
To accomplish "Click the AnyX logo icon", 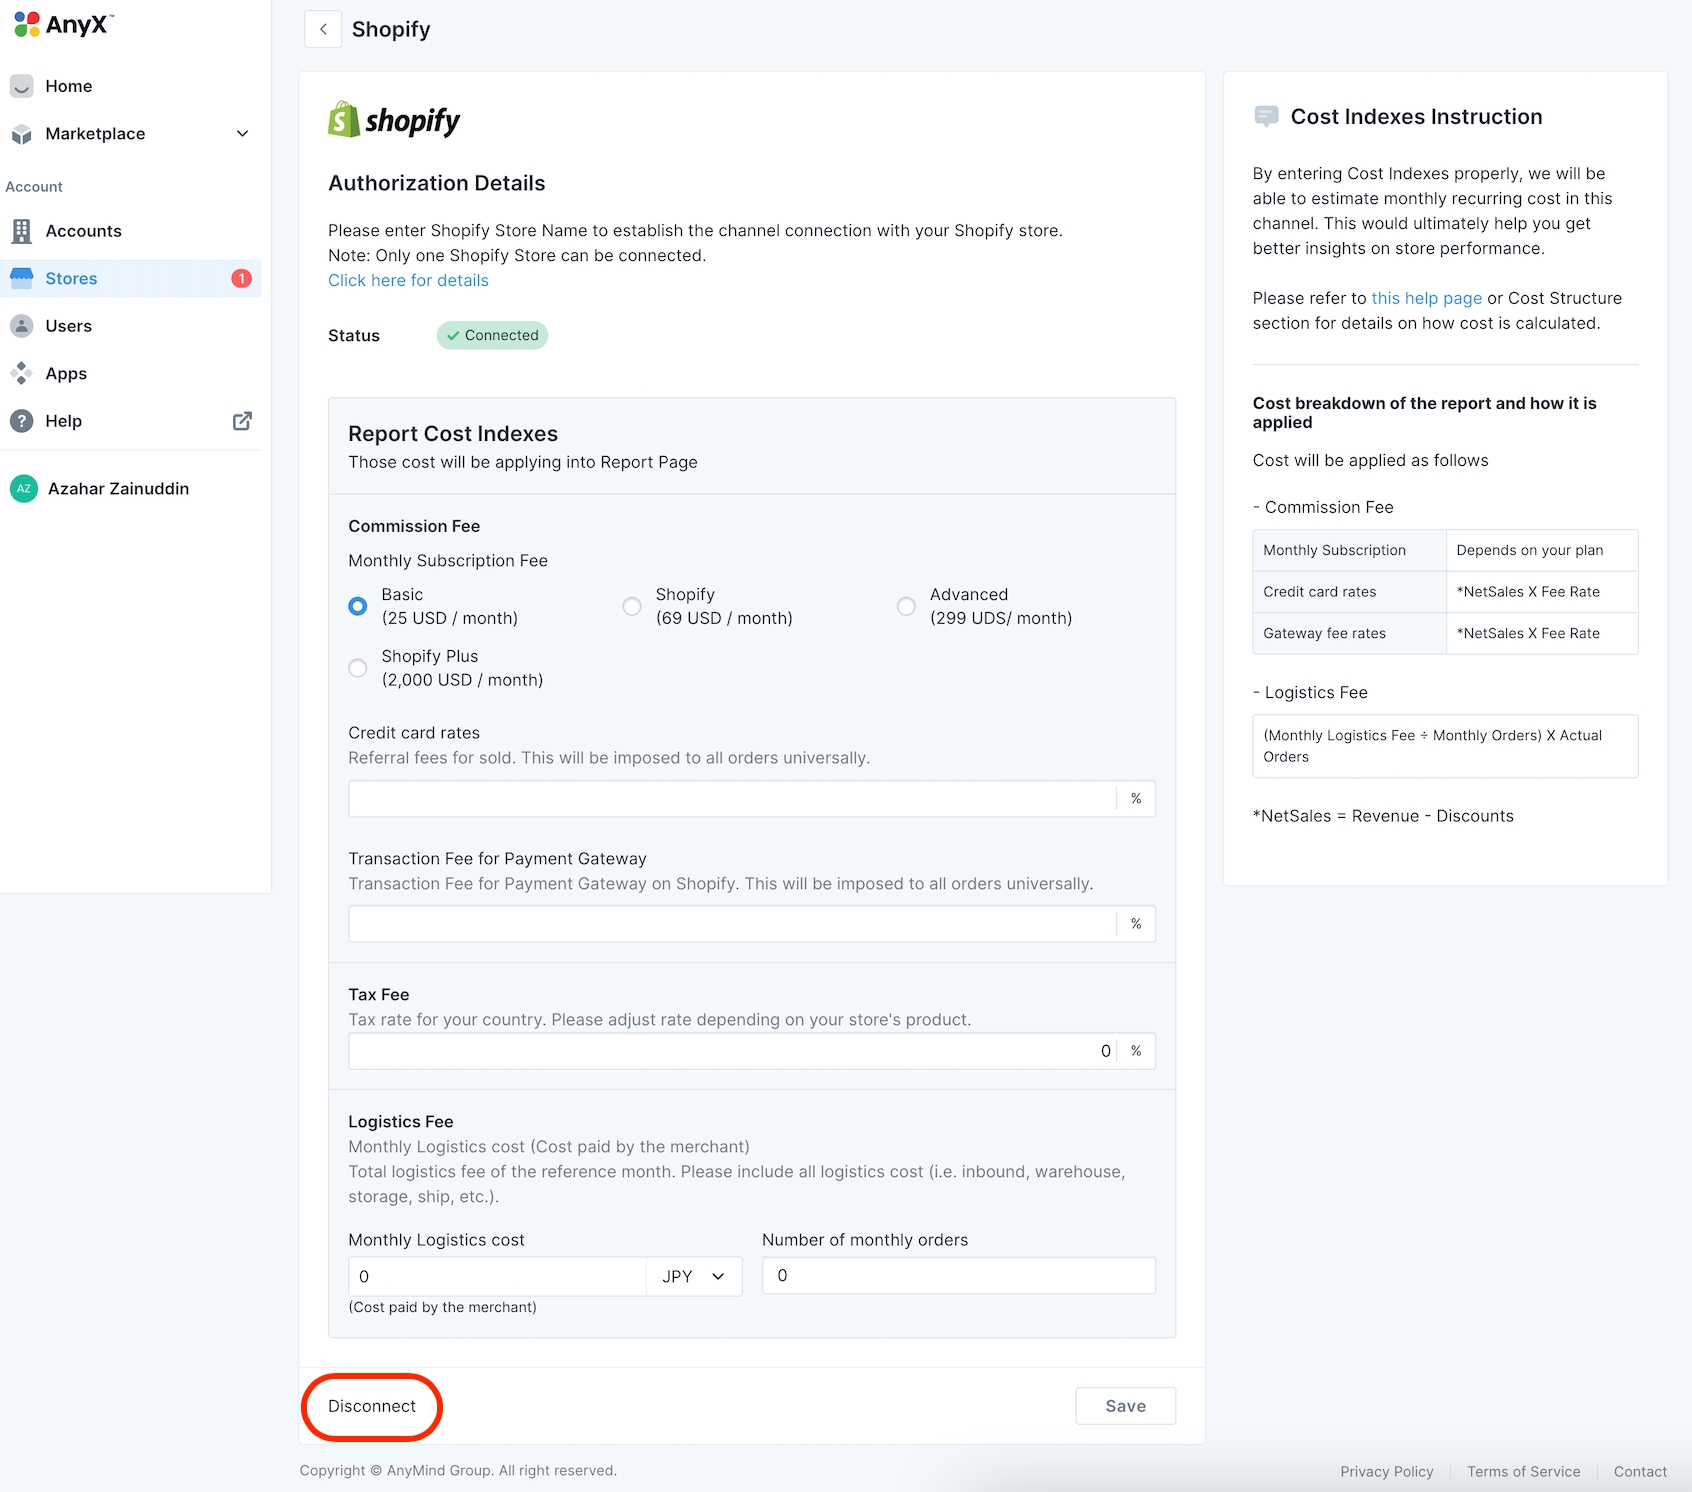I will pos(27,25).
